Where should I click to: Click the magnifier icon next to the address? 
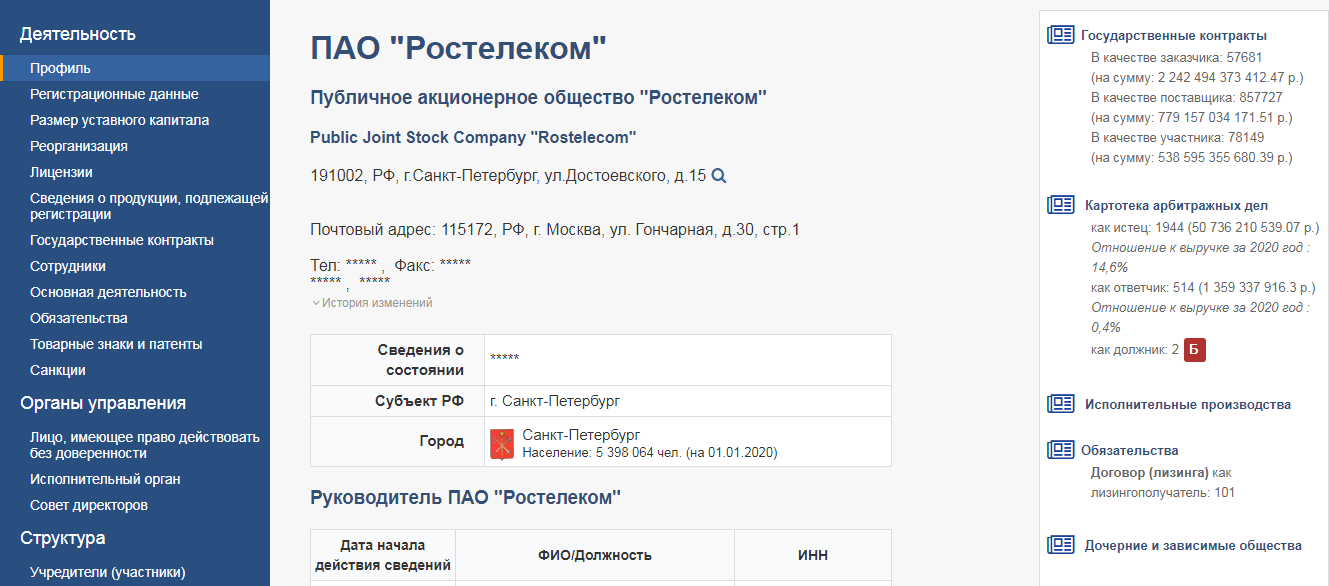pyautogui.click(x=718, y=176)
